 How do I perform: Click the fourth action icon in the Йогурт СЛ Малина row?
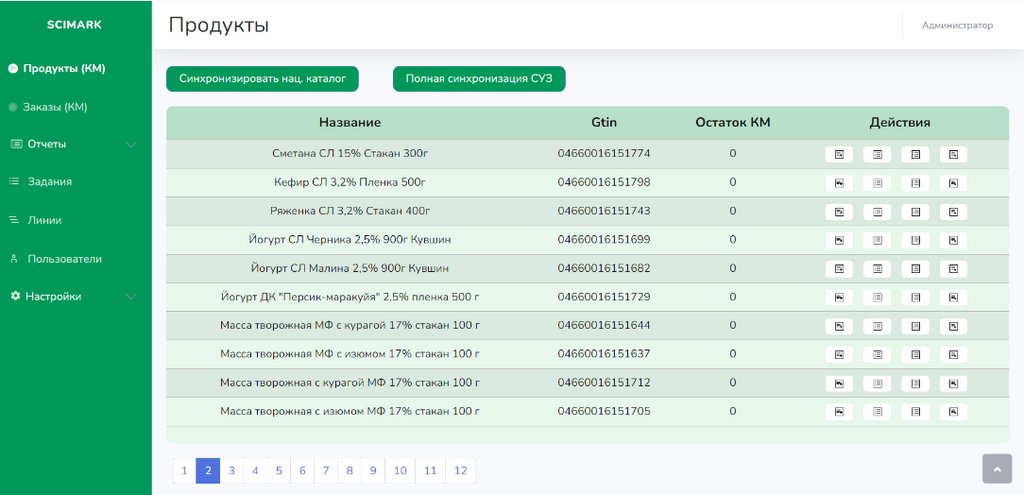[953, 269]
